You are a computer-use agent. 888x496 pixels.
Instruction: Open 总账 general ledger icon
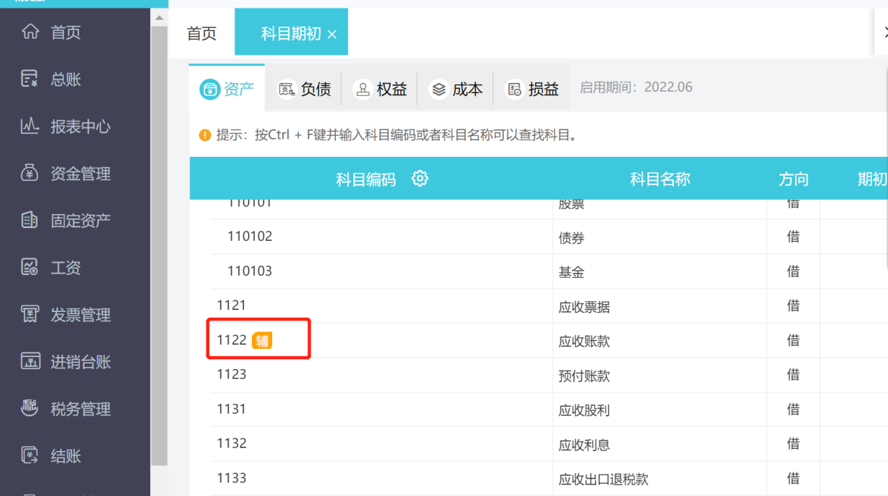click(30, 80)
